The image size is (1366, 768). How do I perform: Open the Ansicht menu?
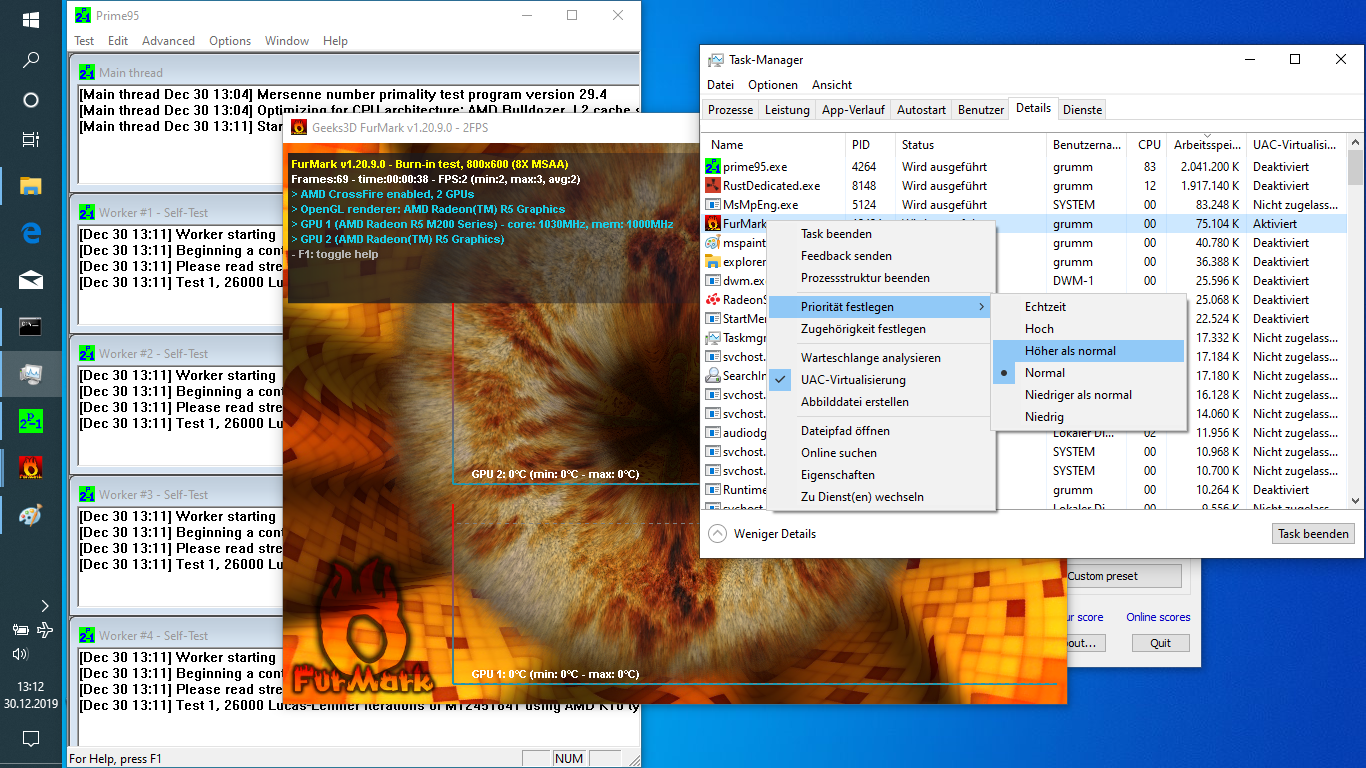[x=832, y=85]
